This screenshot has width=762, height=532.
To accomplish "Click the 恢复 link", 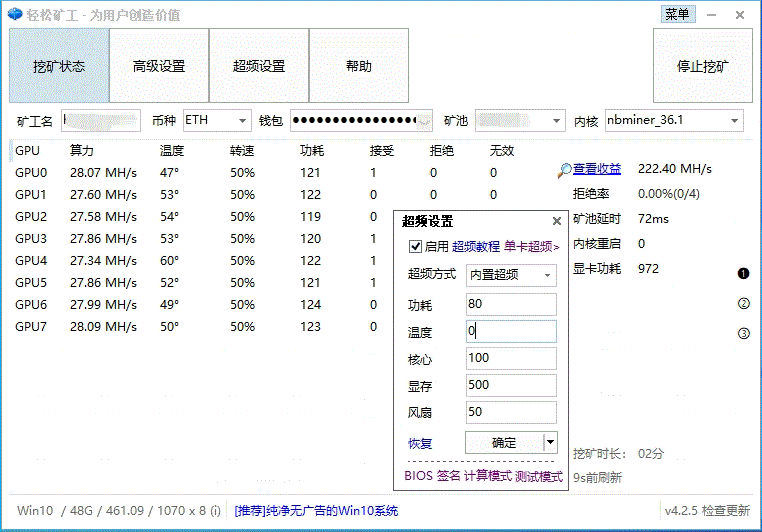I will point(420,444).
